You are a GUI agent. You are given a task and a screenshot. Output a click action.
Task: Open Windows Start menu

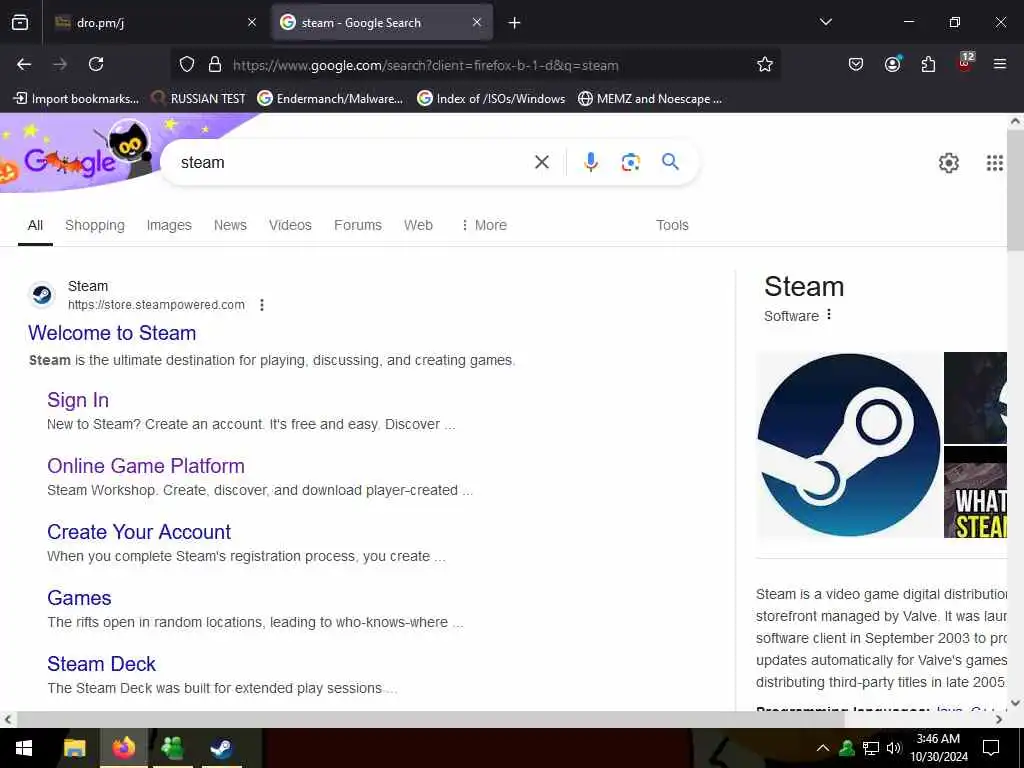point(24,748)
